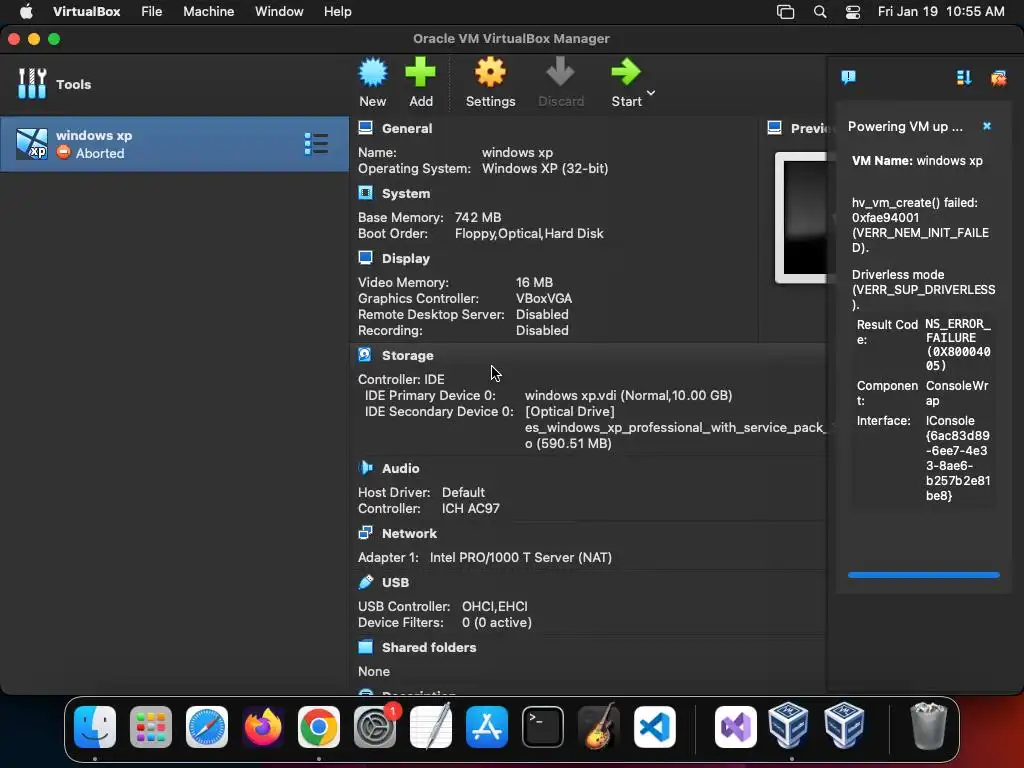Open Finder from the Dock
This screenshot has width=1024, height=768.
coord(95,727)
